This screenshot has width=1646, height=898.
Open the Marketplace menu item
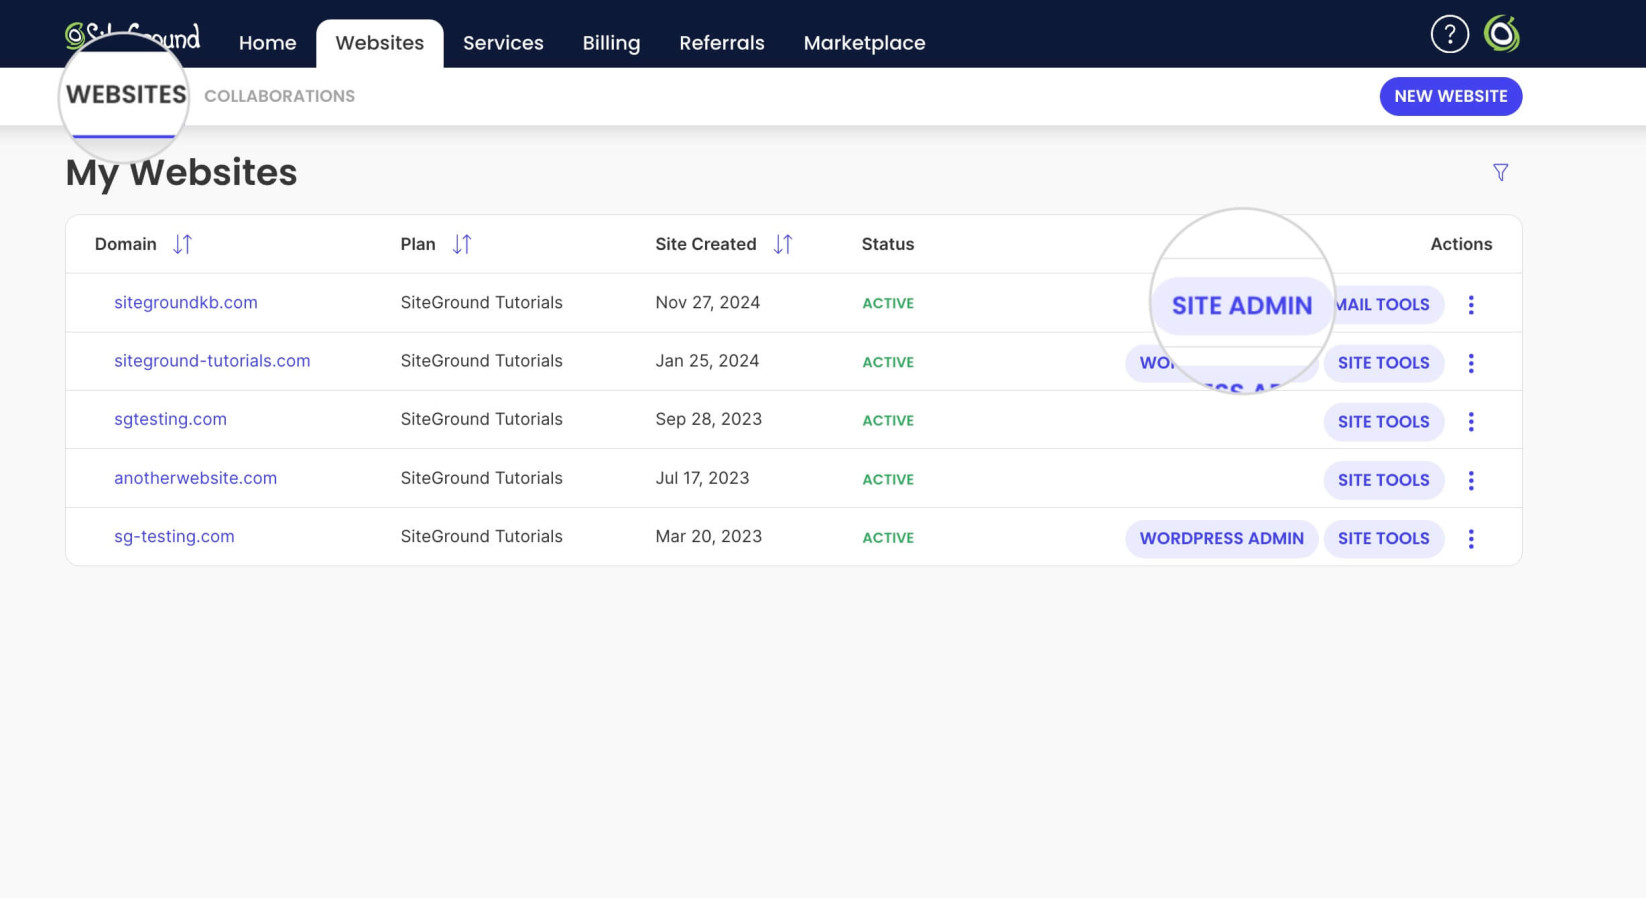[x=864, y=43]
